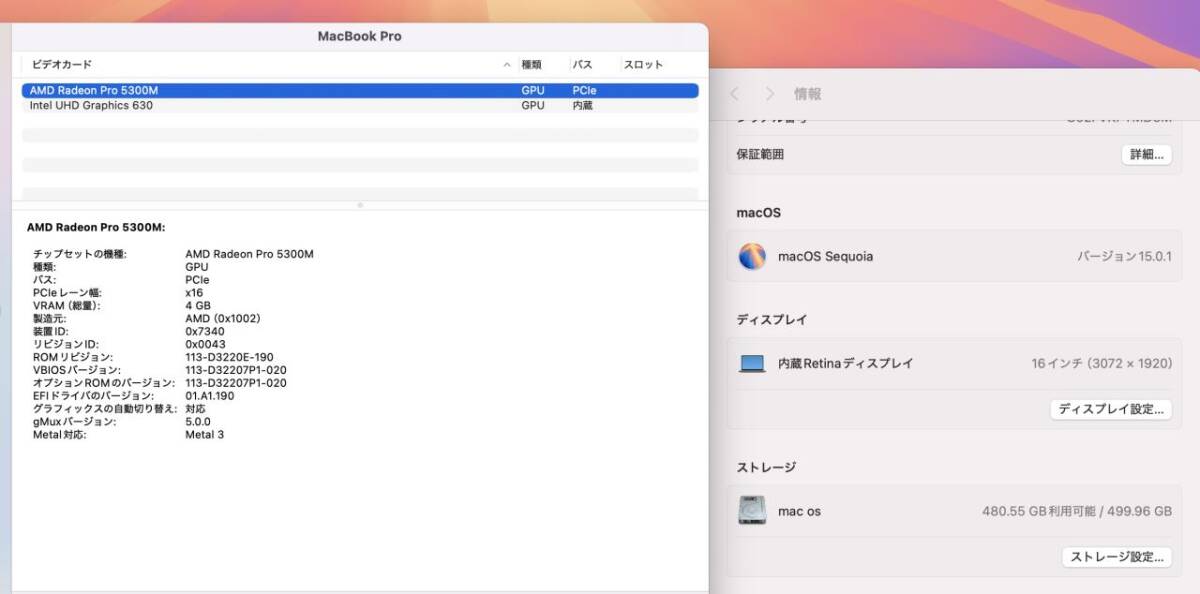
Task: Click the gMux version value 5.0.0
Action: (x=198, y=422)
